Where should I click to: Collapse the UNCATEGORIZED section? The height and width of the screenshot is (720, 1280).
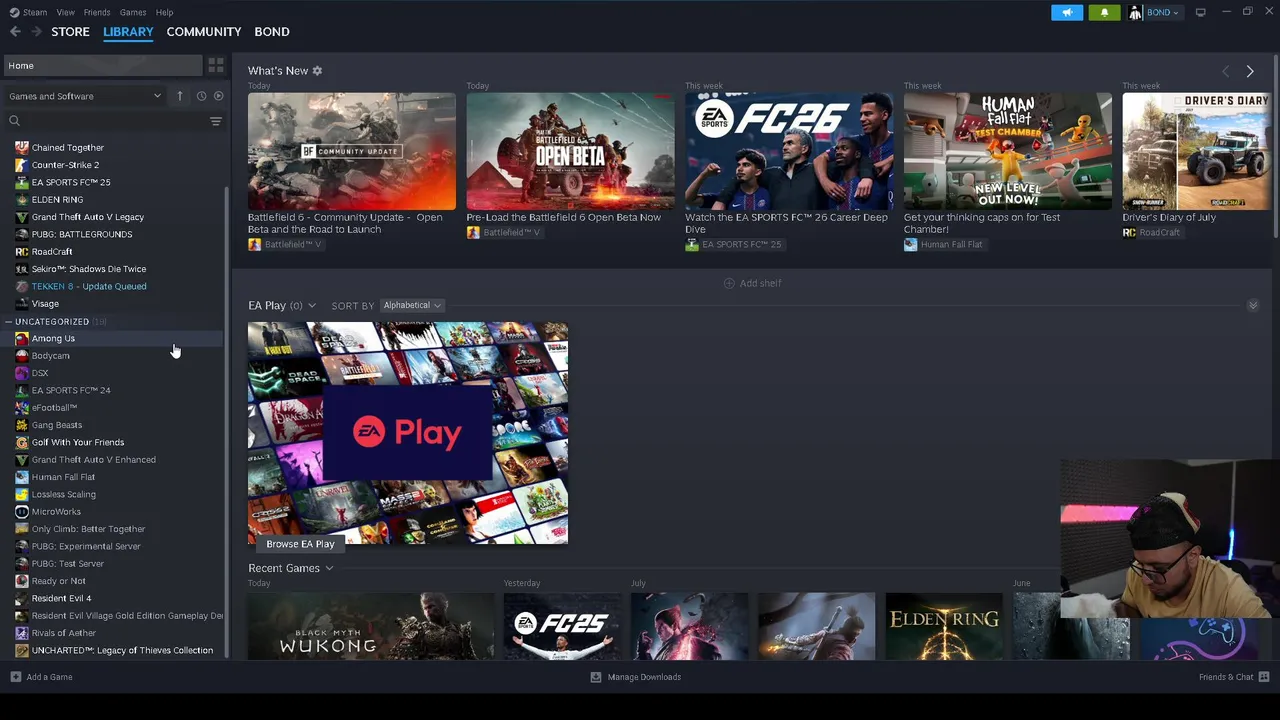pyautogui.click(x=8, y=321)
